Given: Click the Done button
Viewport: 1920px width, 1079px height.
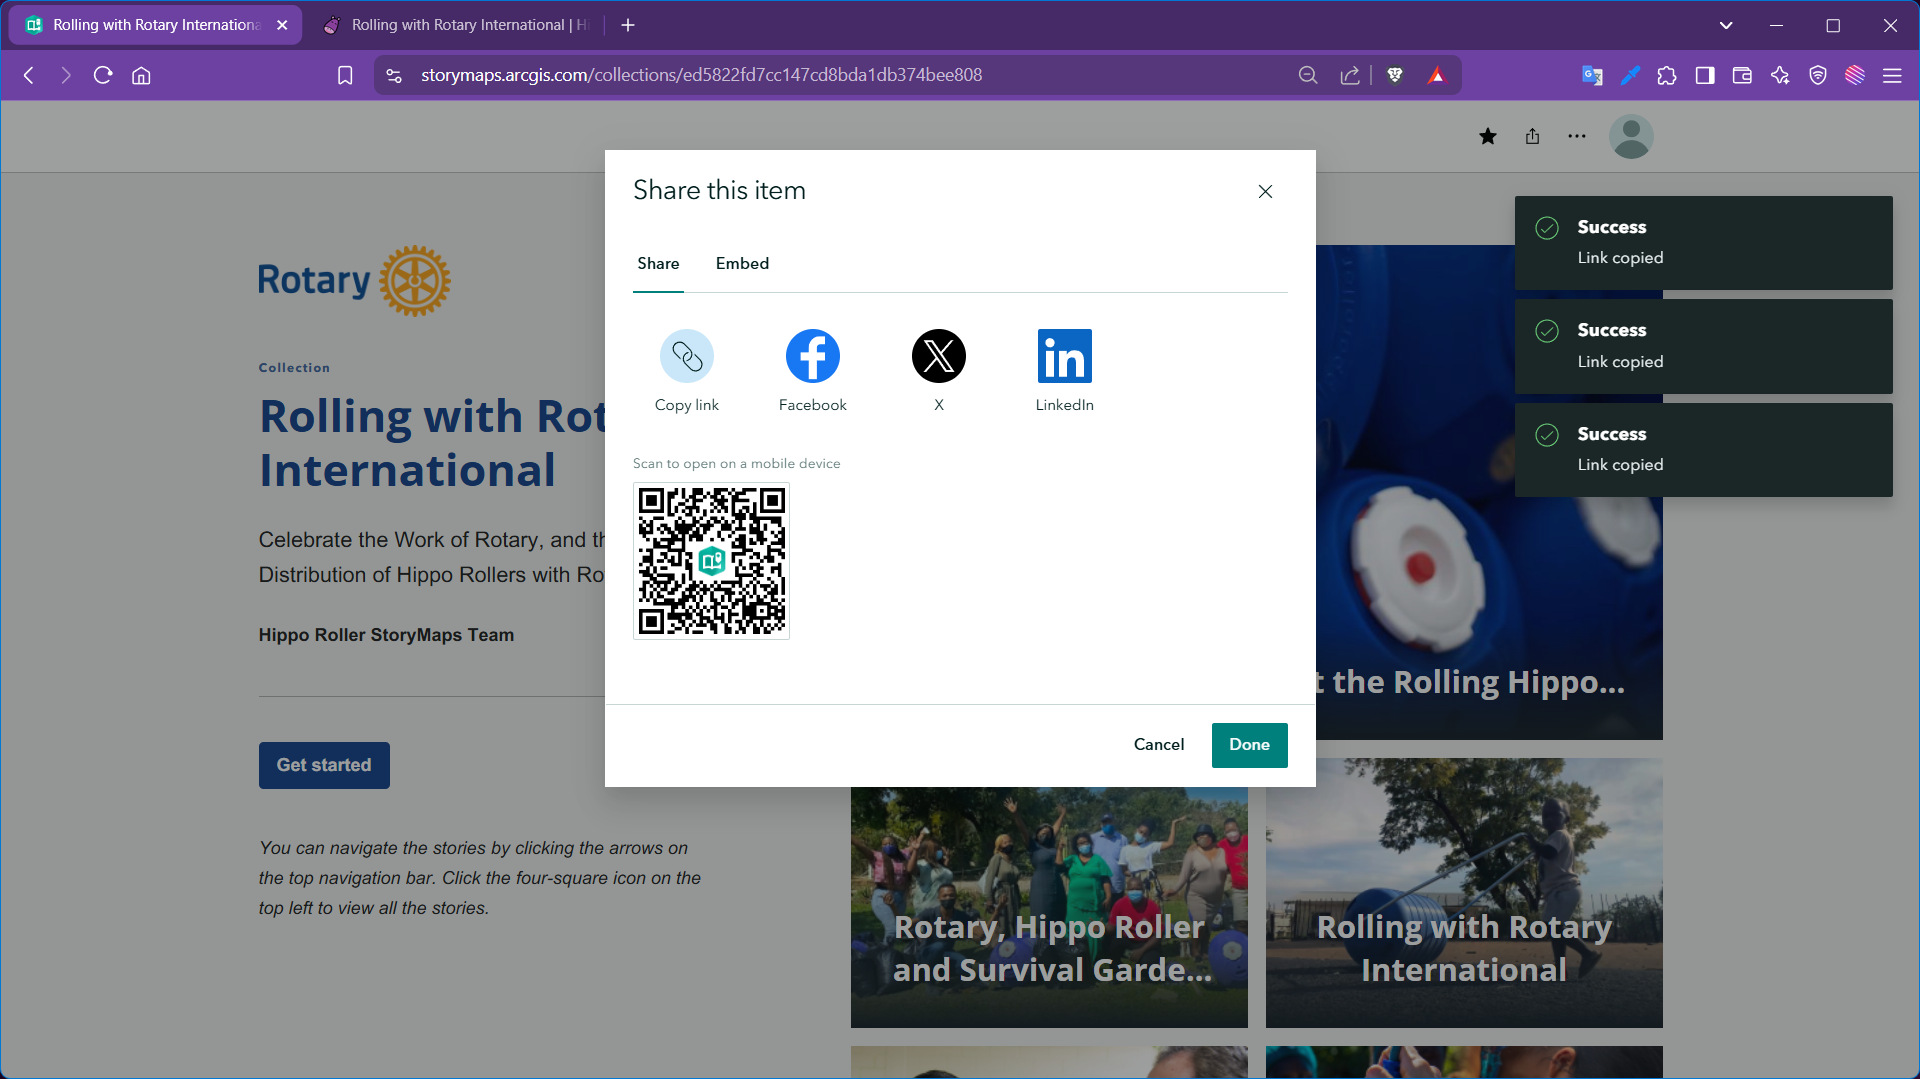Looking at the screenshot, I should [x=1249, y=745].
